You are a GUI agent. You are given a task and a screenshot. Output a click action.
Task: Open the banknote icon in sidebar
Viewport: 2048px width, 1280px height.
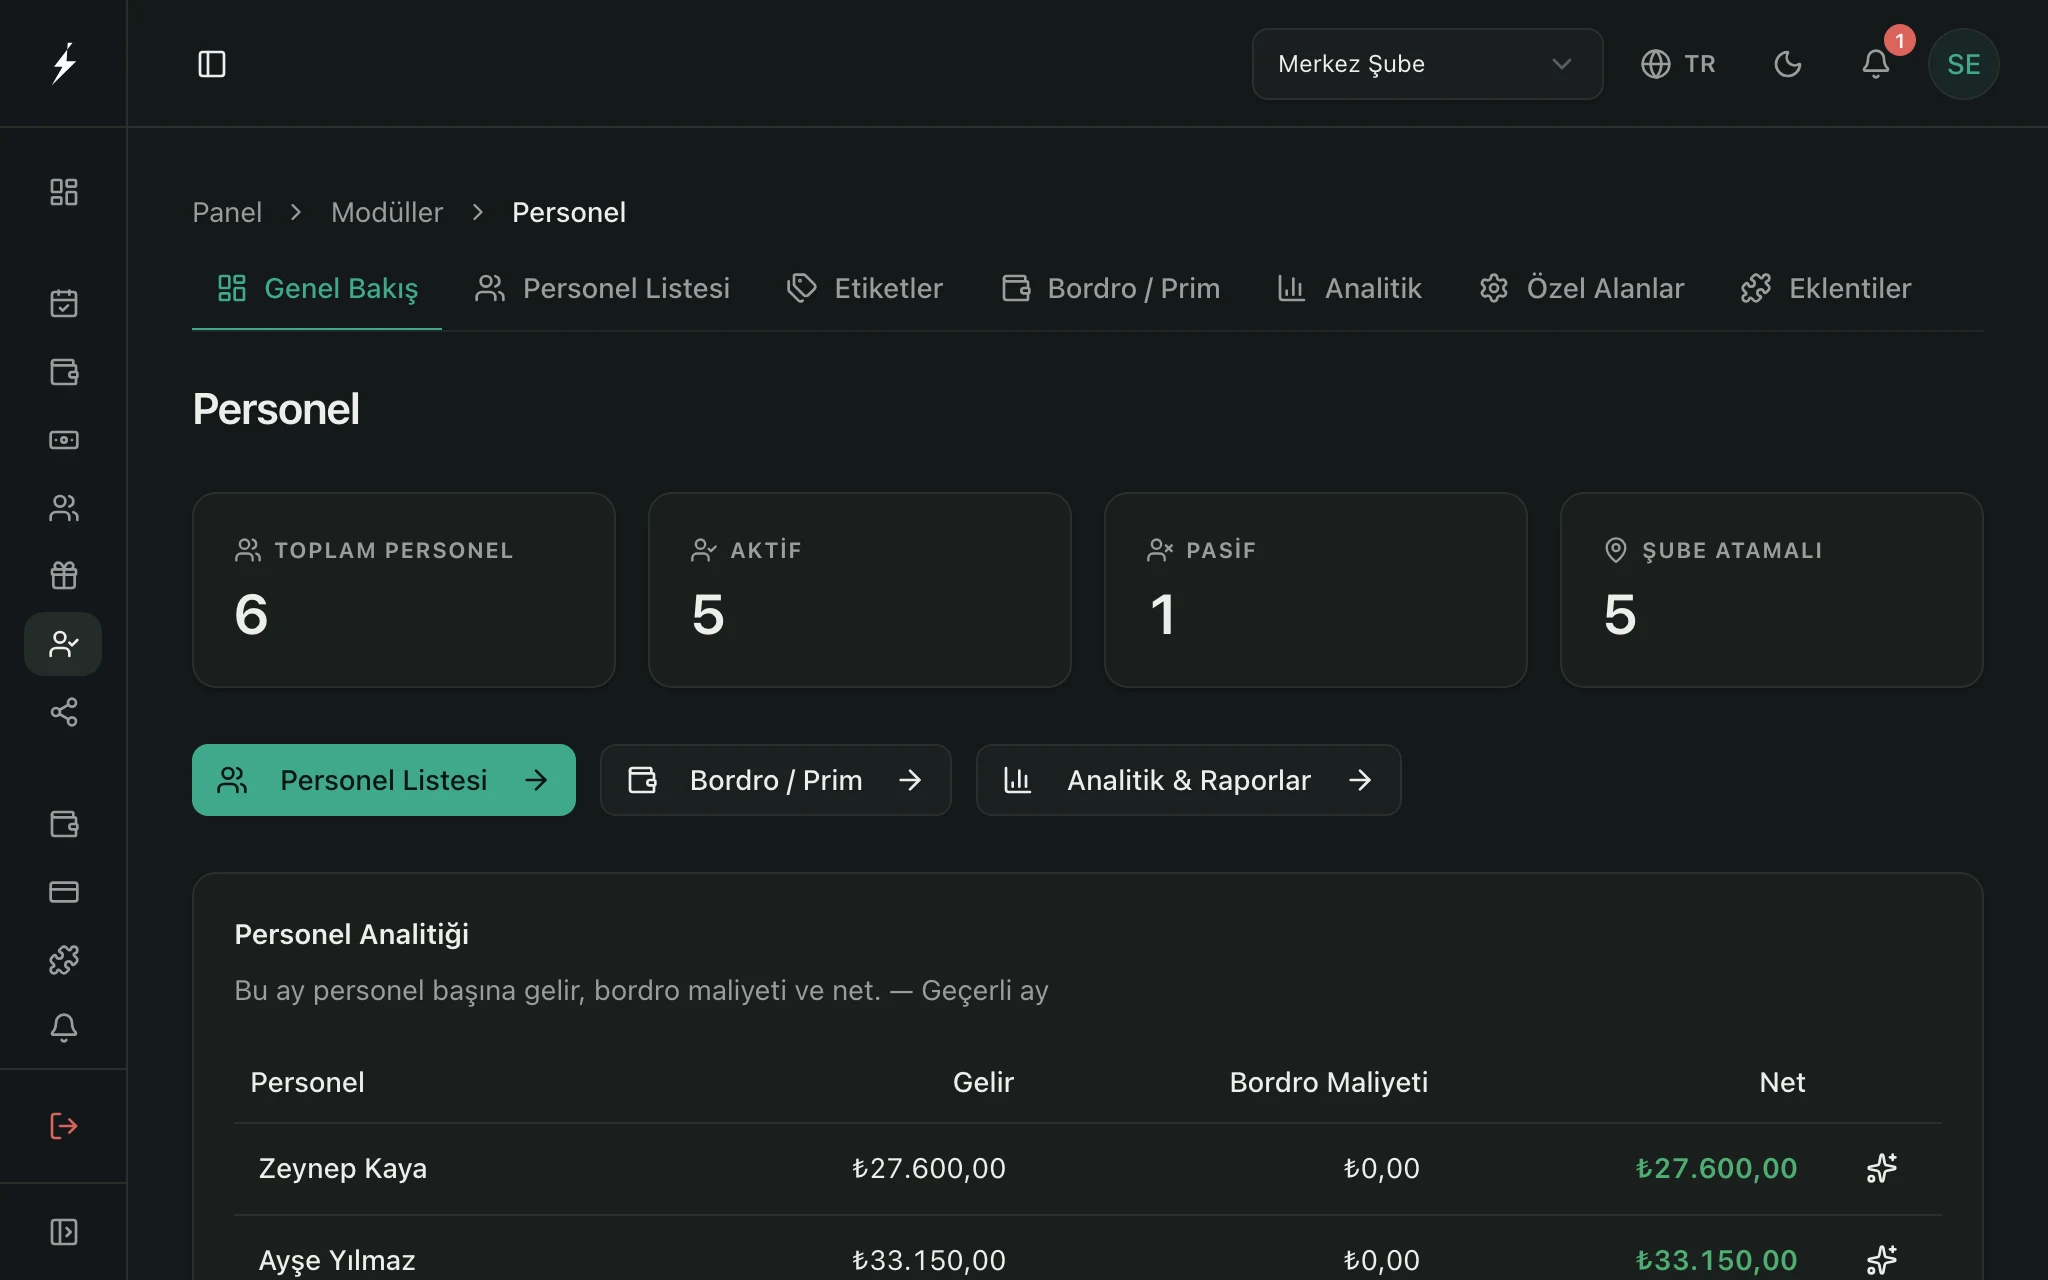[x=64, y=440]
